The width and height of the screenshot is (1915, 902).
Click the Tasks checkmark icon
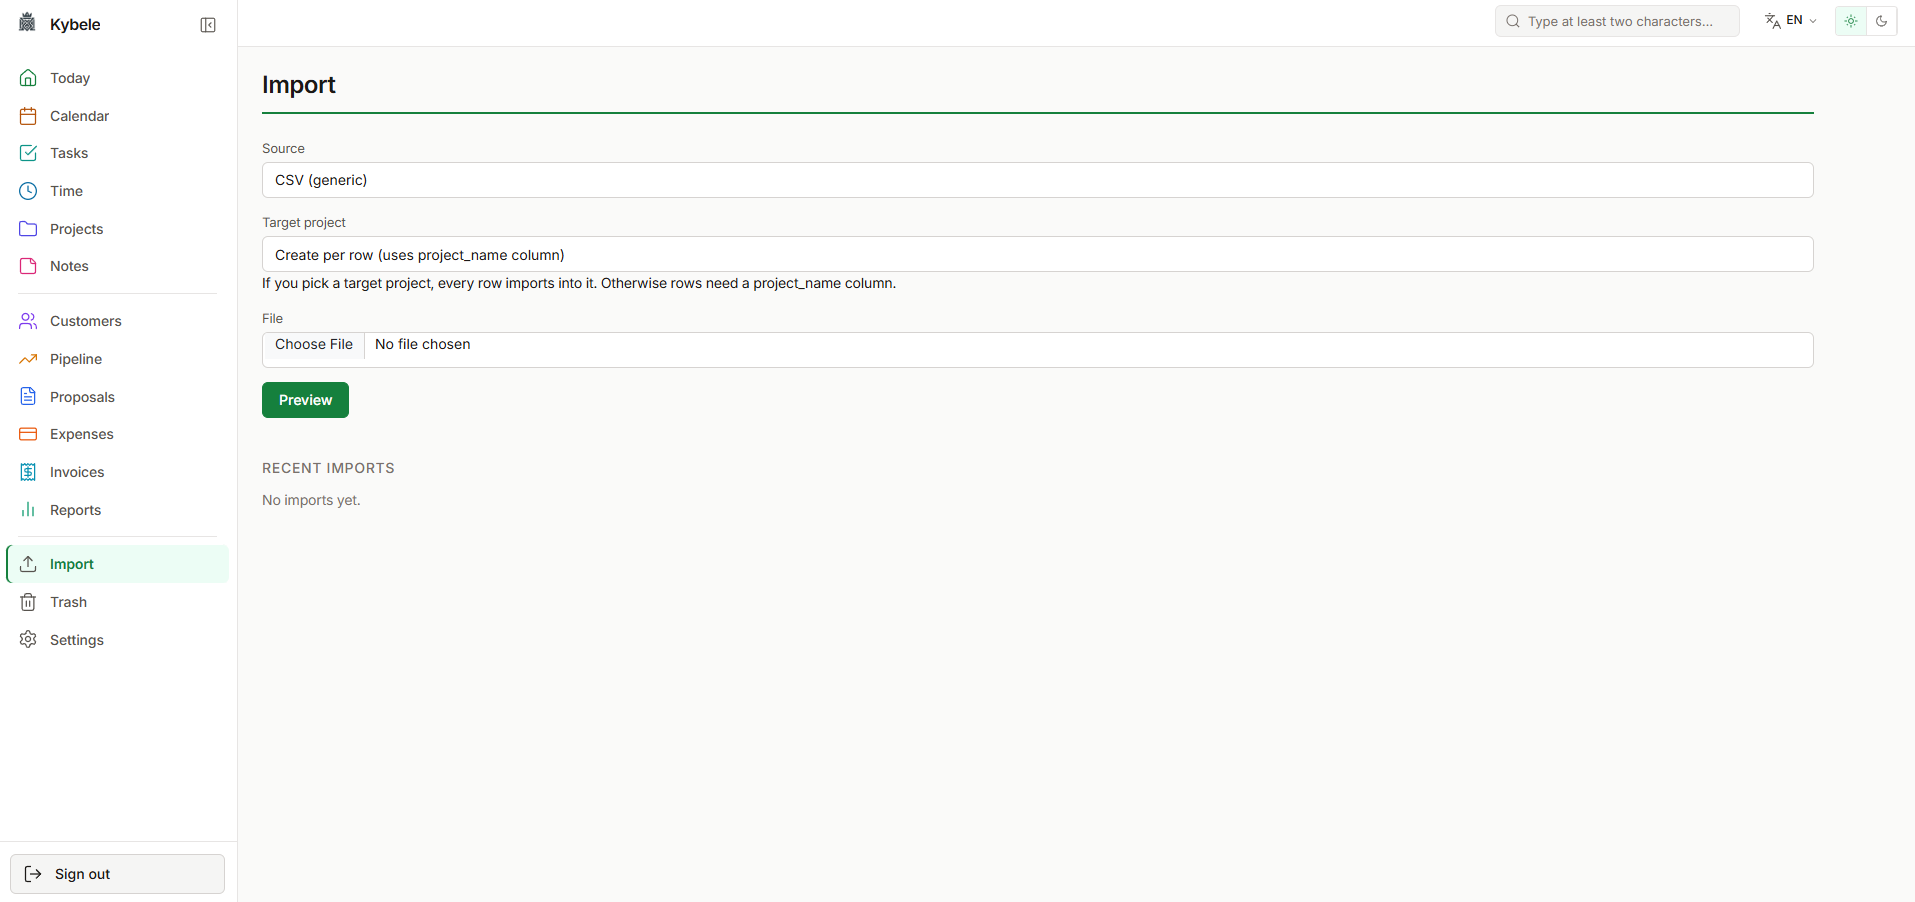(28, 153)
